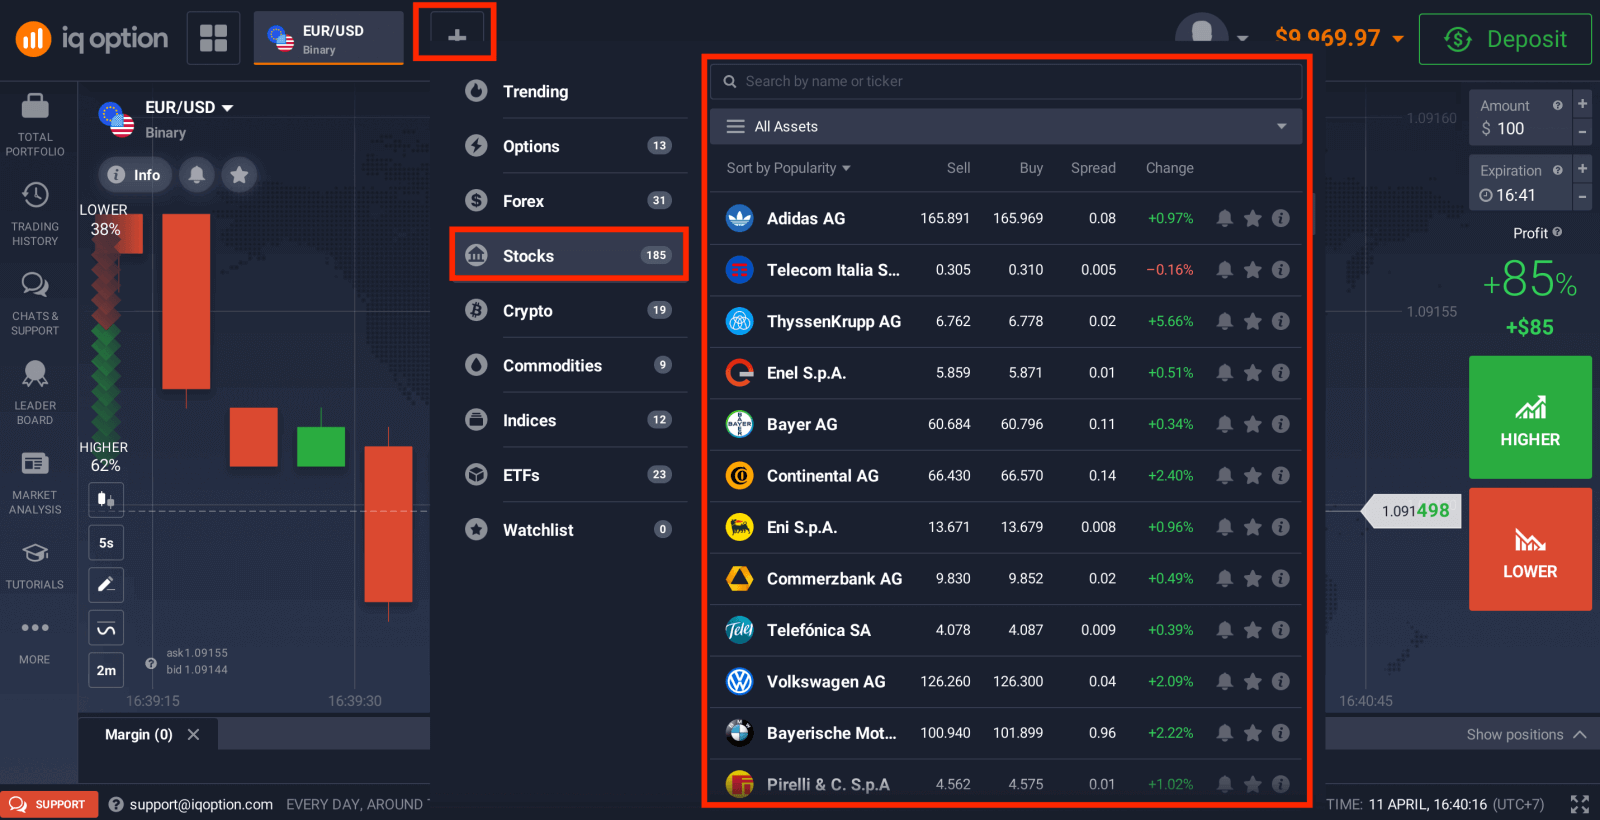Open Profit help question mark
Screen dimensions: 1600x820
[1557, 232]
